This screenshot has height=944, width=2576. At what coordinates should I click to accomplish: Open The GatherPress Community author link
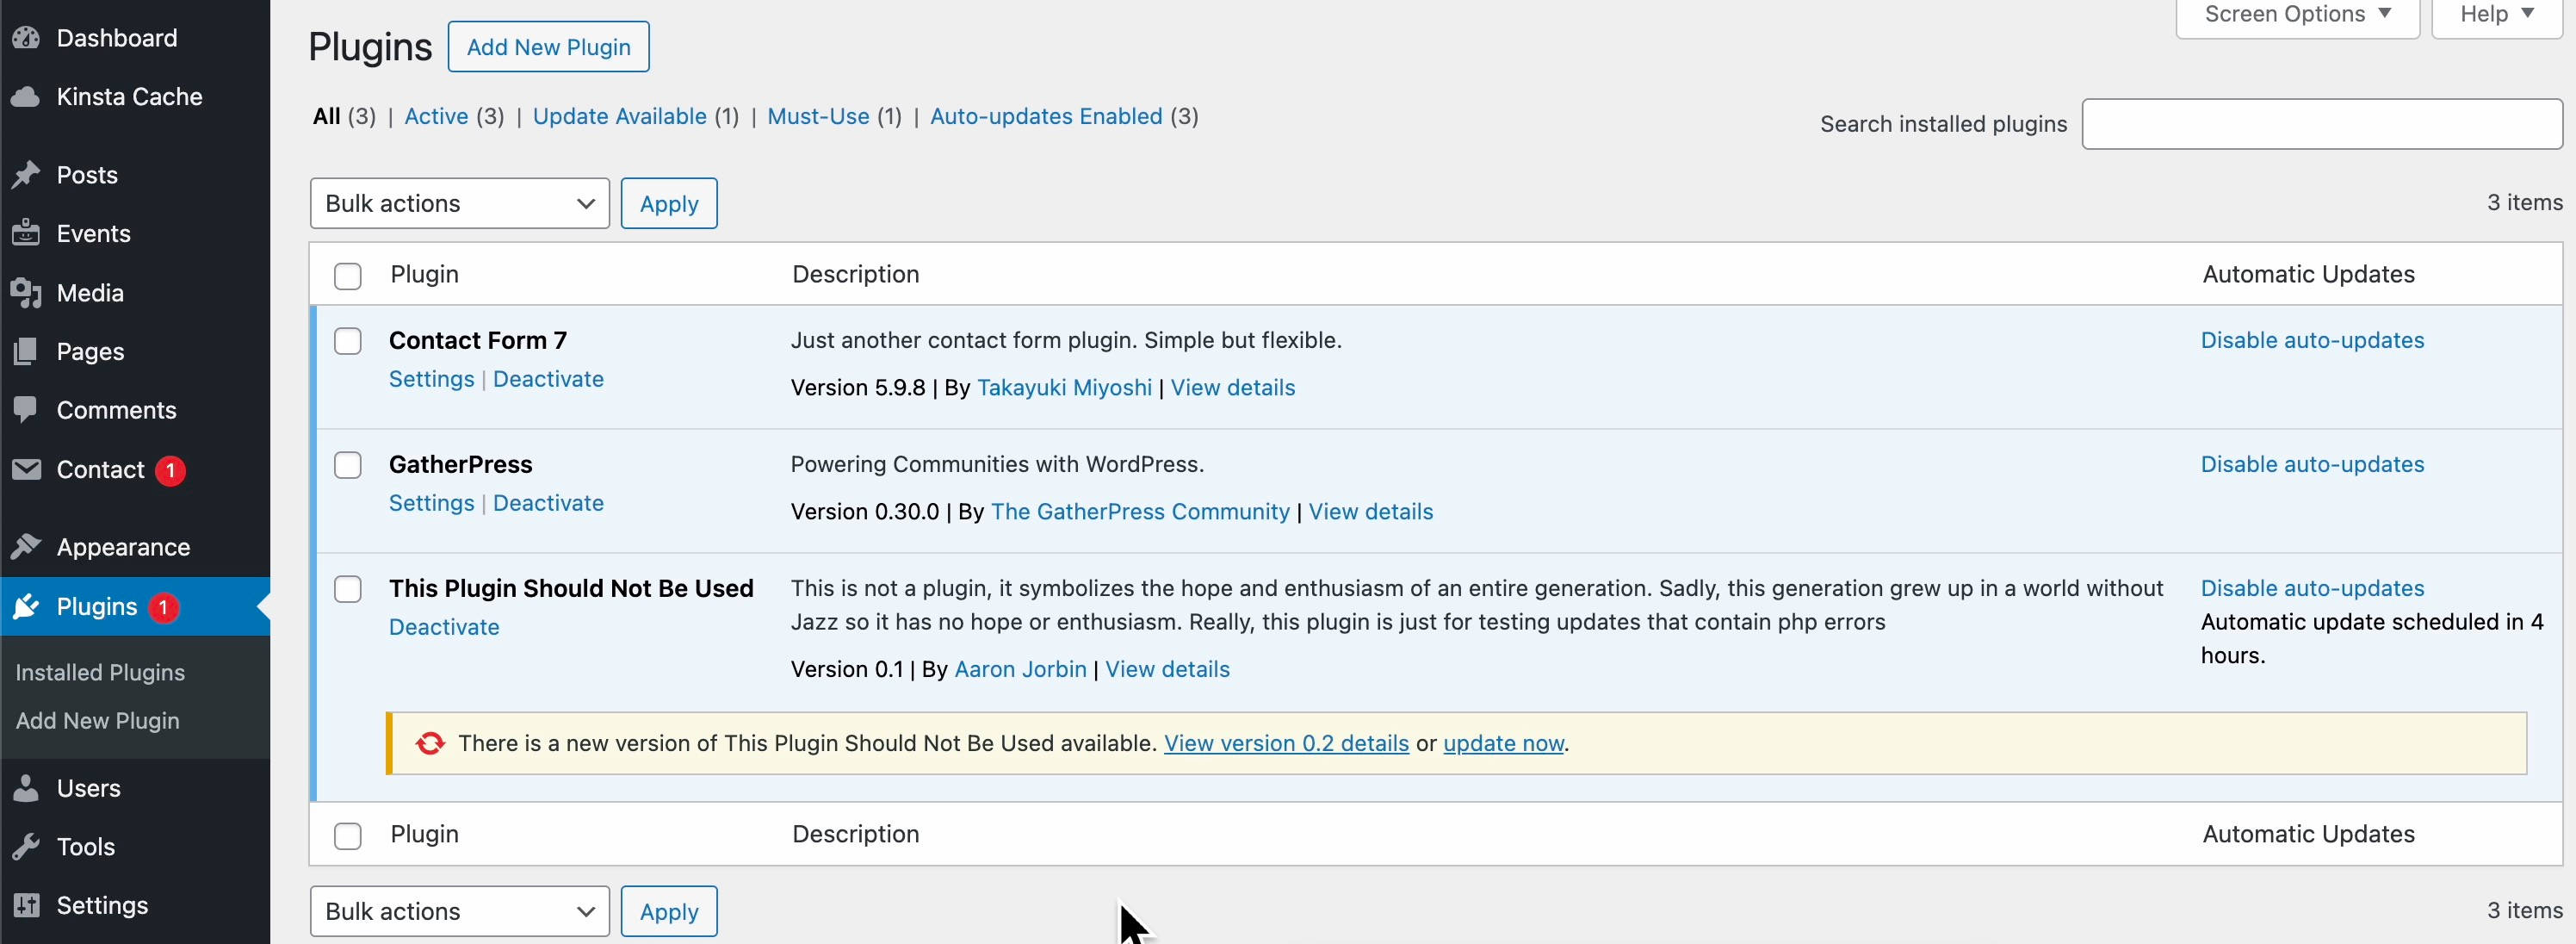click(1140, 512)
